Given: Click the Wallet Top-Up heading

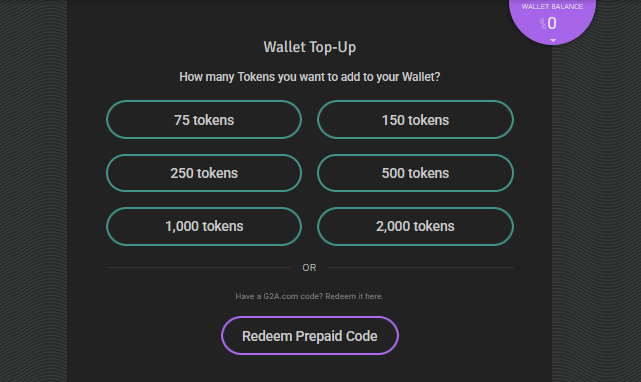Looking at the screenshot, I should click(x=309, y=47).
